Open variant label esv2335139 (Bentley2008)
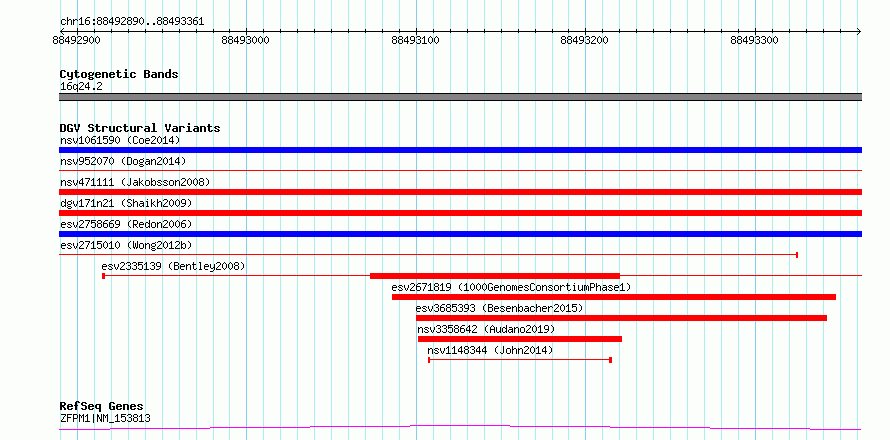This screenshot has height=440, width=890. coord(173,266)
